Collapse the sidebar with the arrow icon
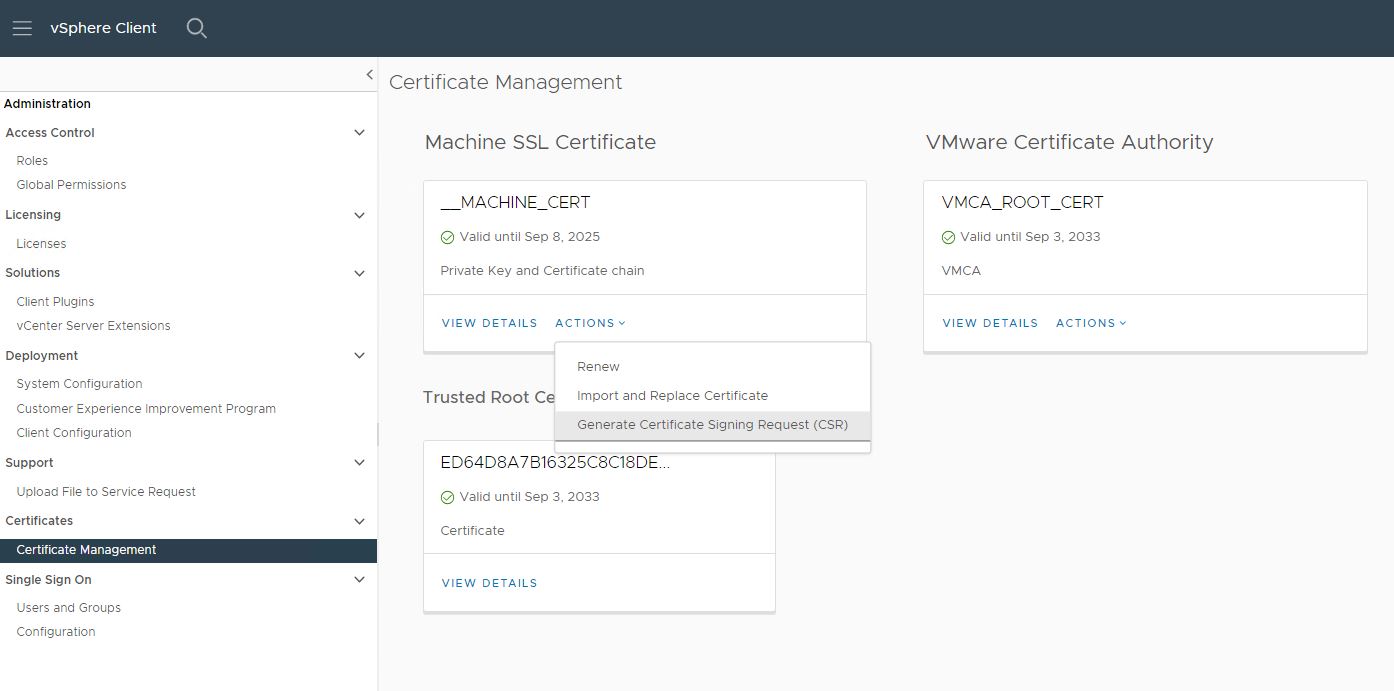Viewport: 1394px width, 691px height. coord(369,74)
